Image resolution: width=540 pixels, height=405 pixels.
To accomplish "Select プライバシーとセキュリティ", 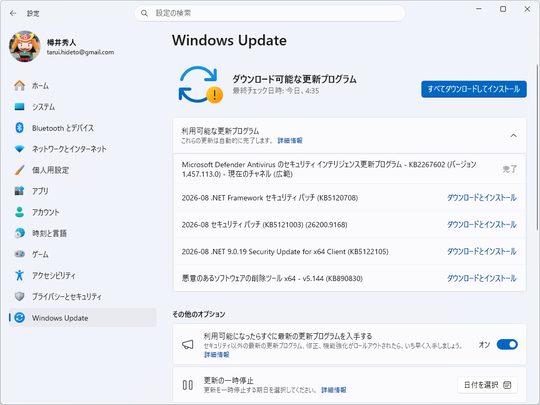I will pos(83,296).
